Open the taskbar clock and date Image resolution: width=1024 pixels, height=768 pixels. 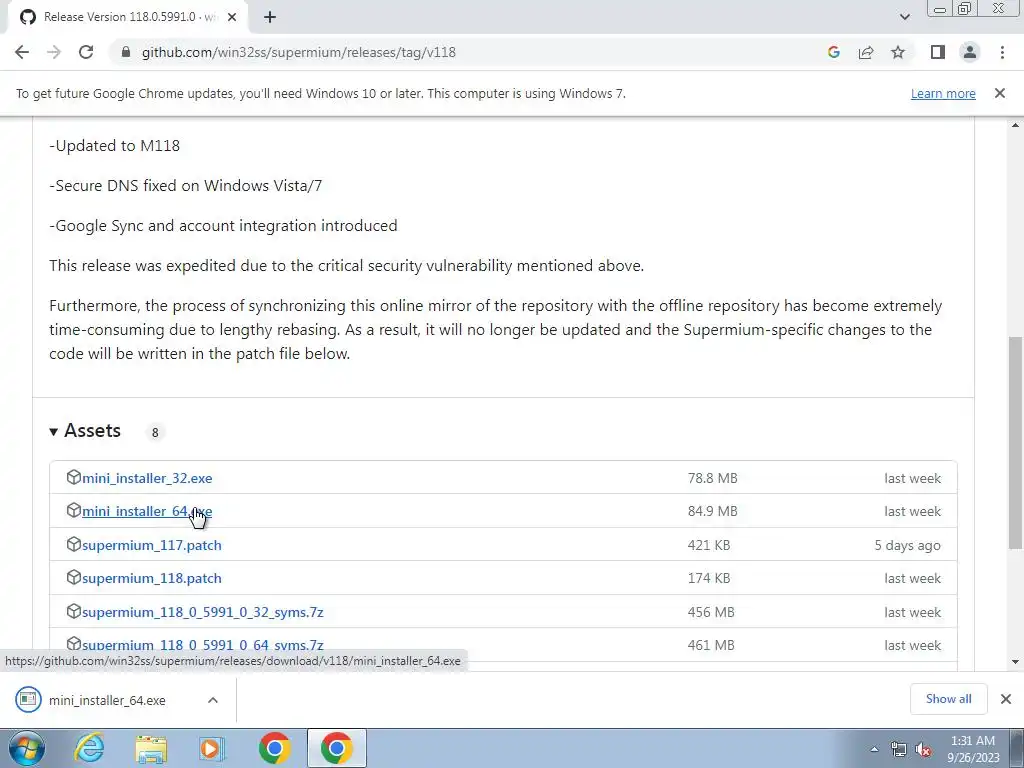[x=973, y=749]
